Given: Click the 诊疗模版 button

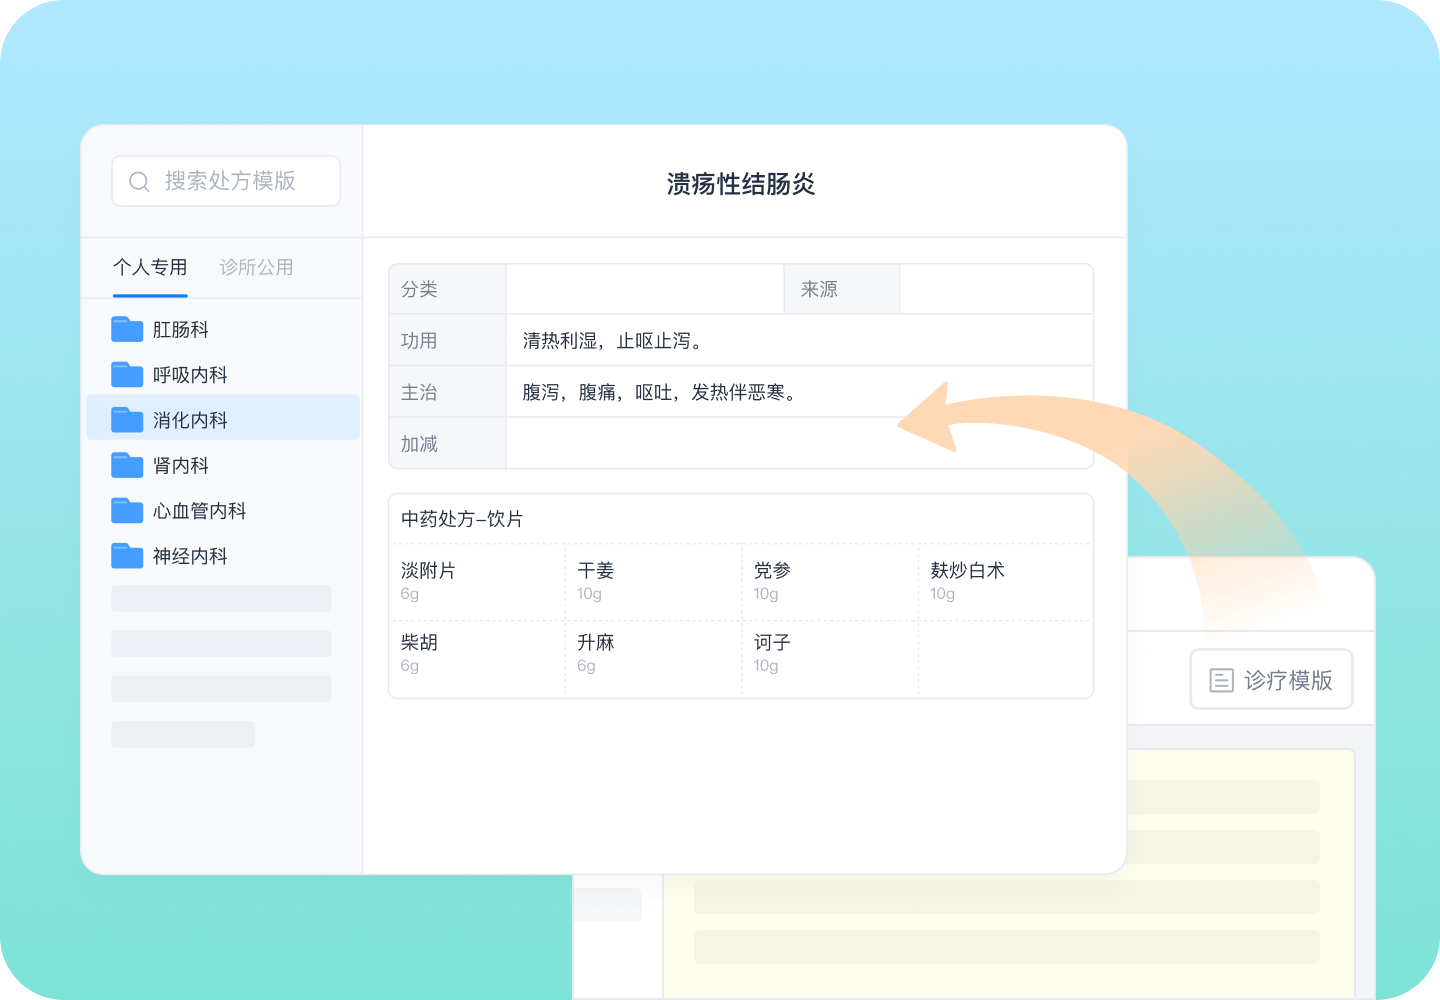Looking at the screenshot, I should click(1271, 679).
